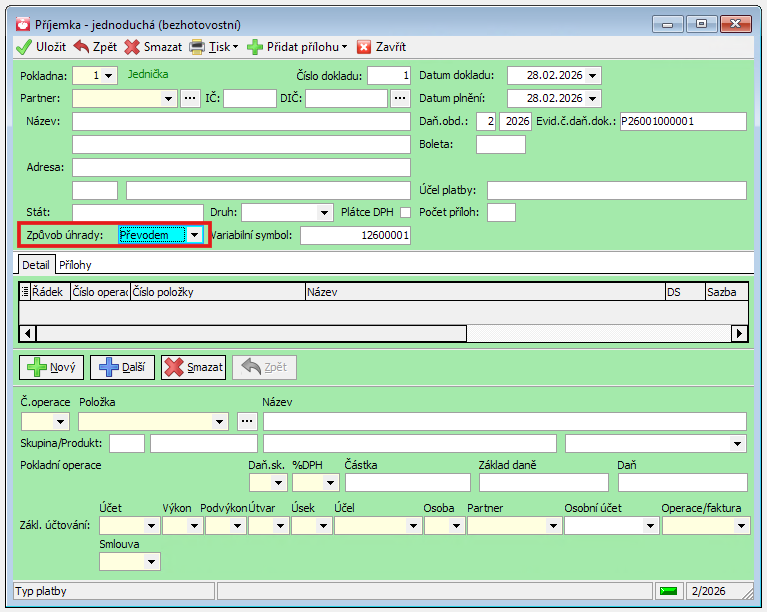Select the Detail tab
This screenshot has height=612, width=767.
point(35,265)
